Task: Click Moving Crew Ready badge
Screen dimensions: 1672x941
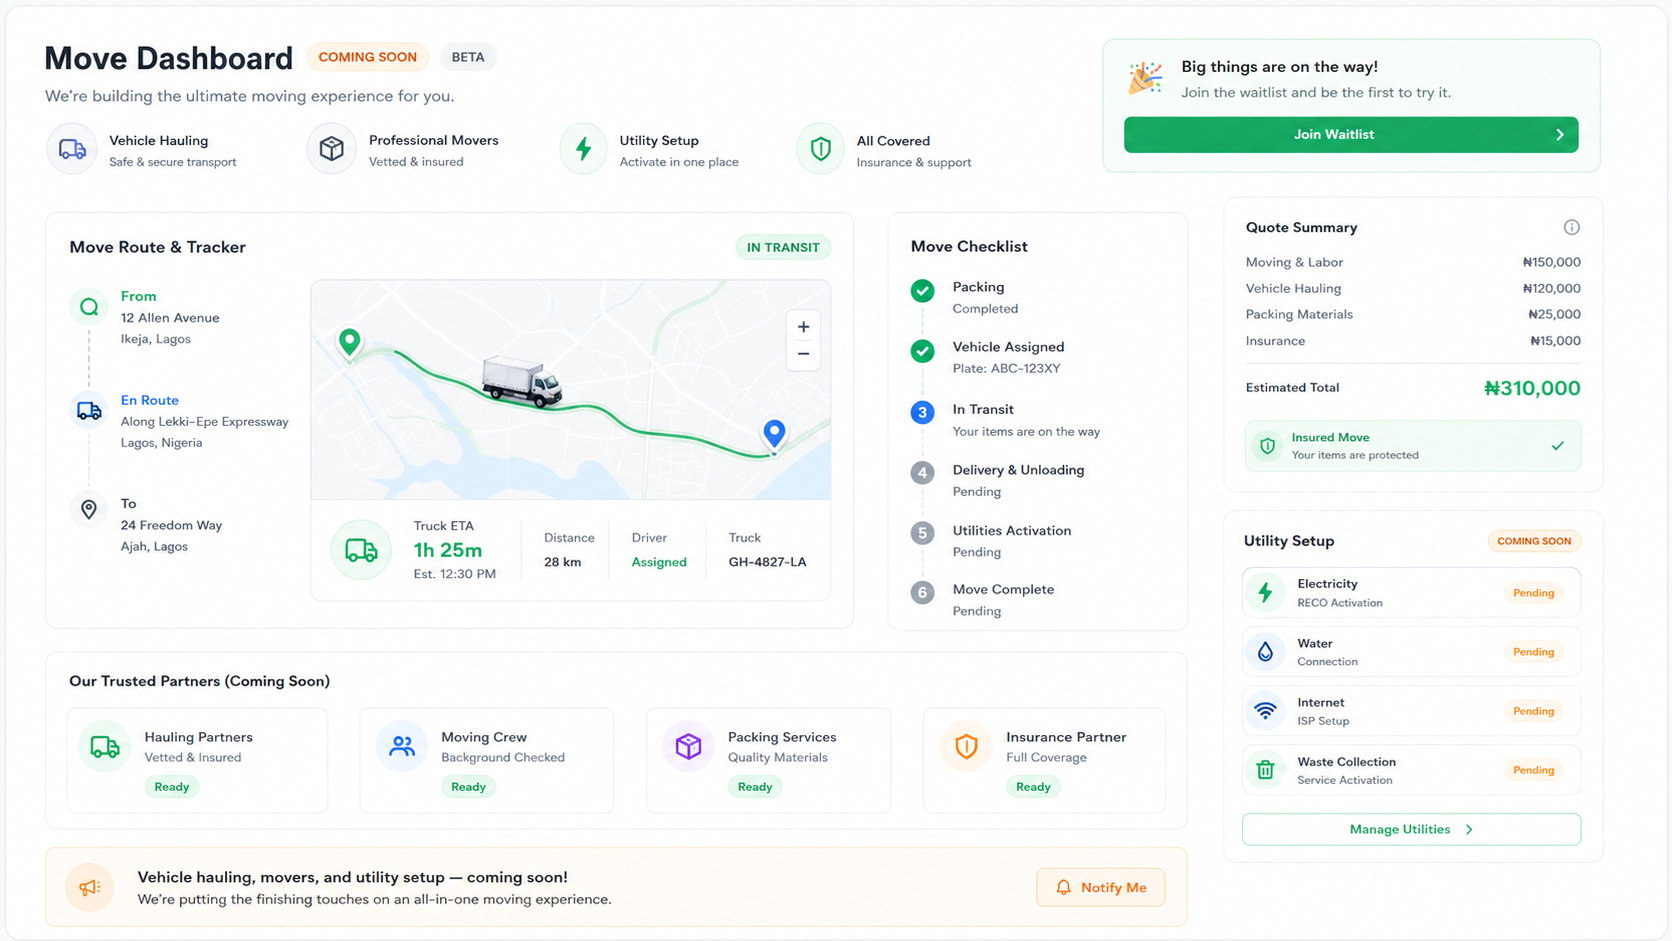Action: click(x=468, y=787)
